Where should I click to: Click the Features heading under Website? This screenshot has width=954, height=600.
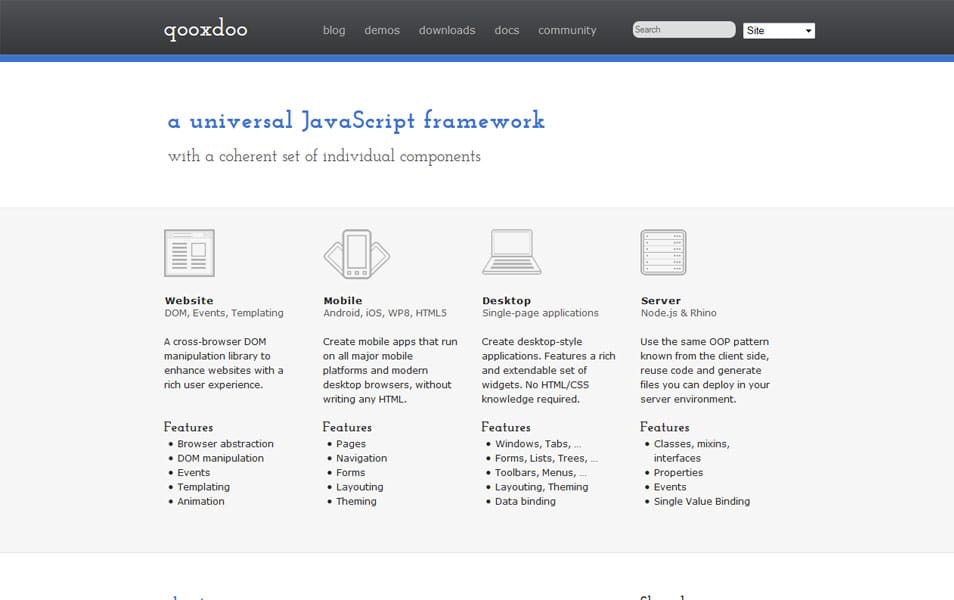tap(189, 427)
